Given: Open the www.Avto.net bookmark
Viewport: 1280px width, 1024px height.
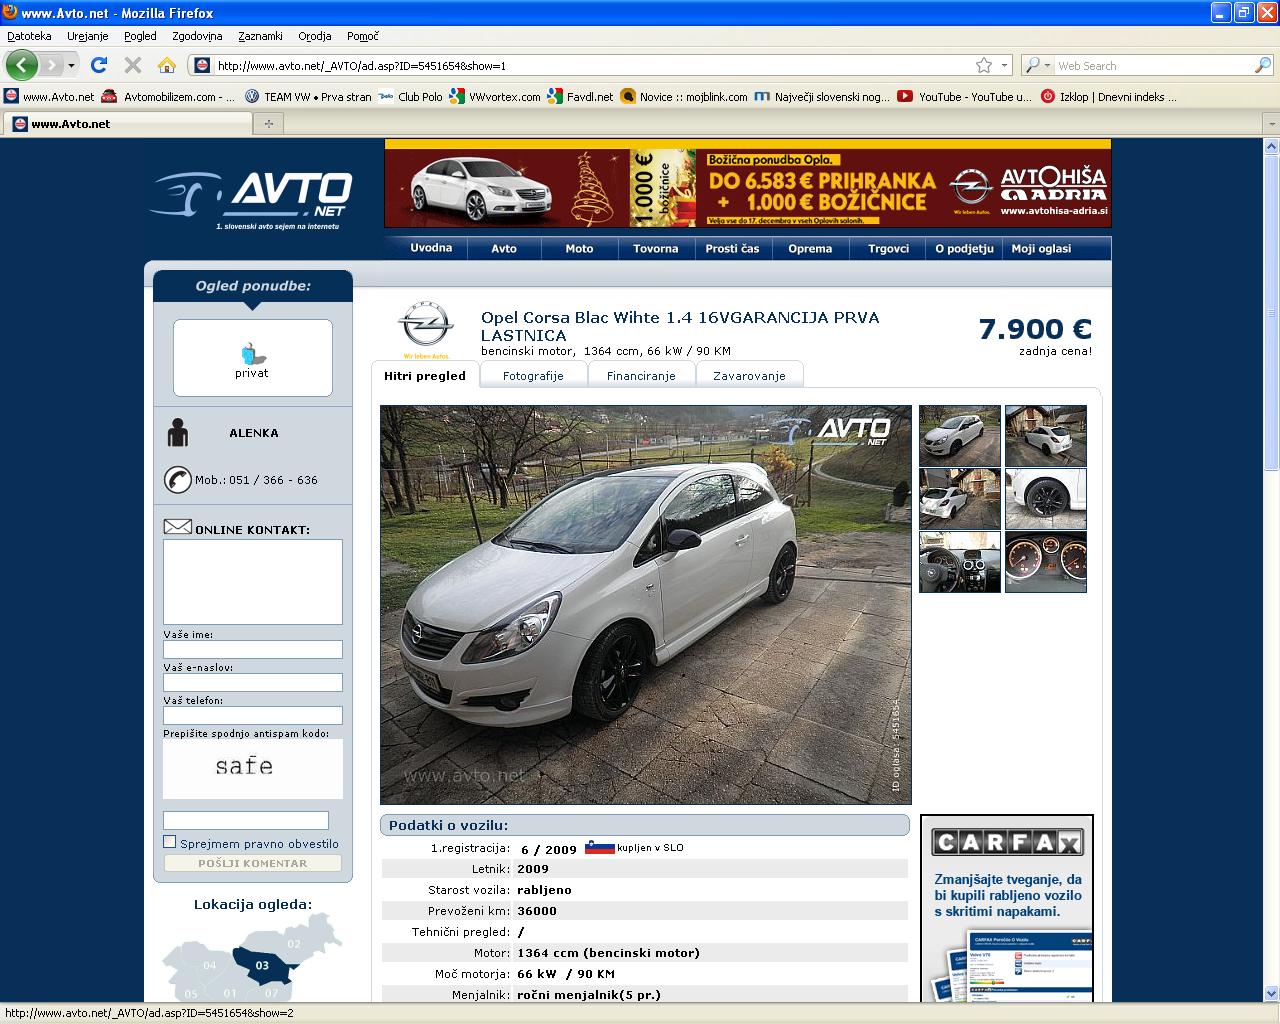Looking at the screenshot, I should click(x=49, y=97).
